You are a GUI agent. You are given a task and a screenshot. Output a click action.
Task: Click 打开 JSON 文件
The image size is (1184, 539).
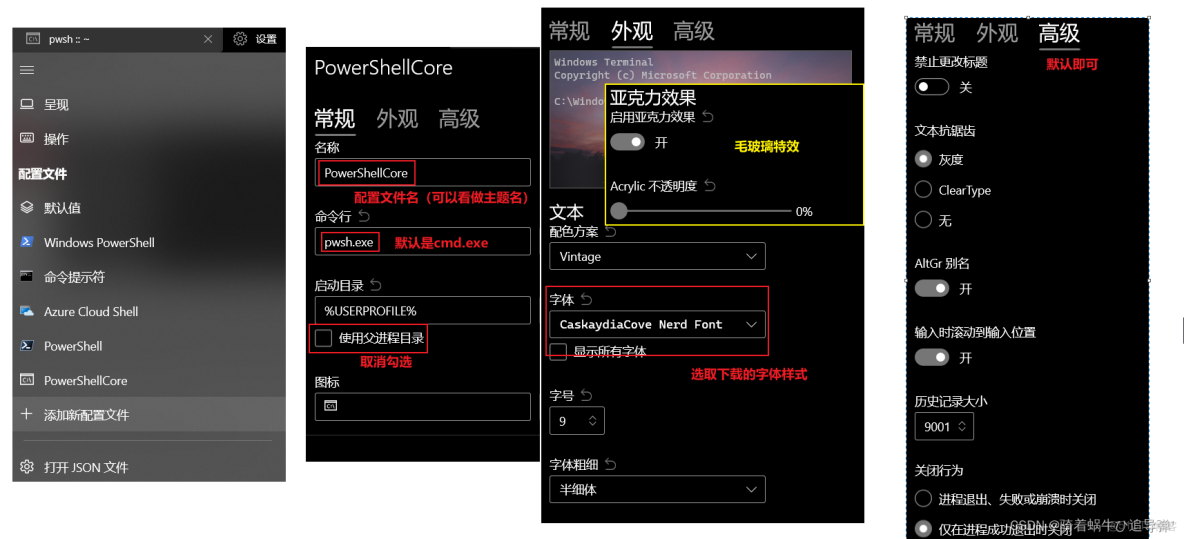pyautogui.click(x=149, y=467)
